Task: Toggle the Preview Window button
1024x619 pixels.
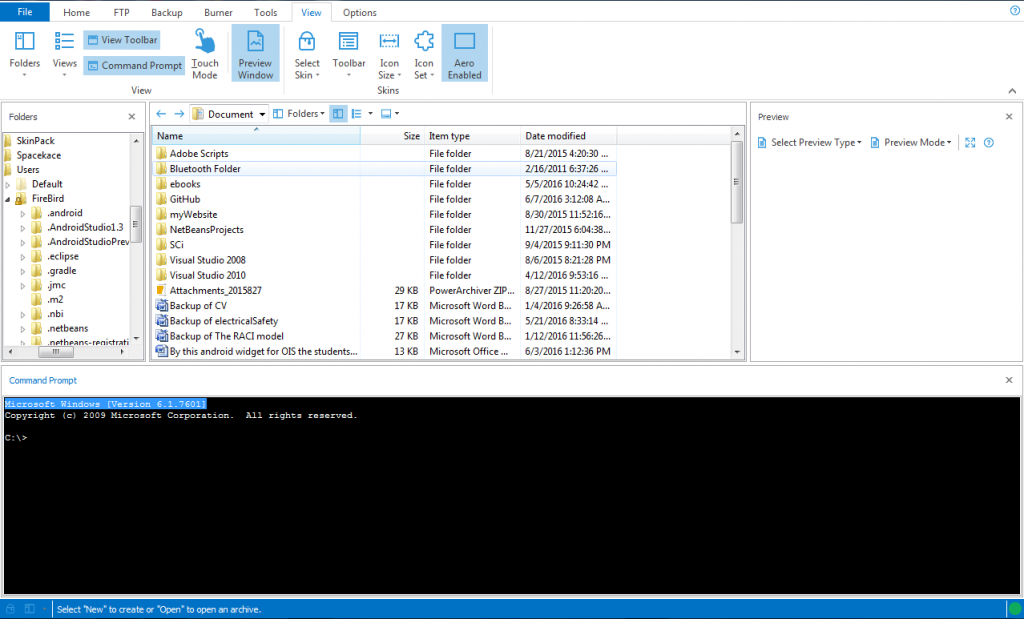Action: click(x=255, y=53)
